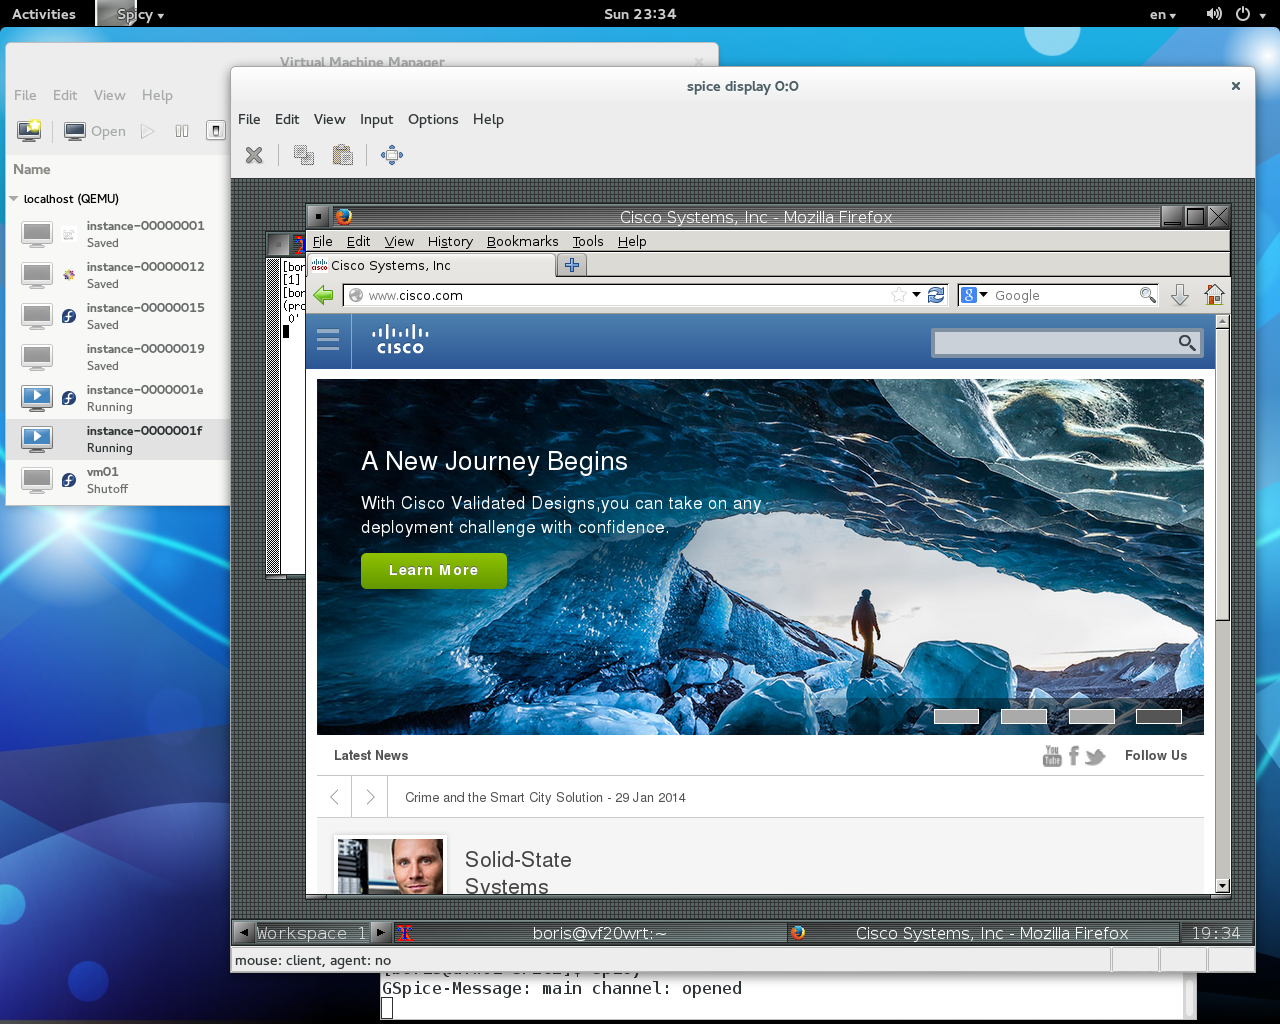Select the last carousel position indicator
1280x1024 pixels.
[1160, 716]
